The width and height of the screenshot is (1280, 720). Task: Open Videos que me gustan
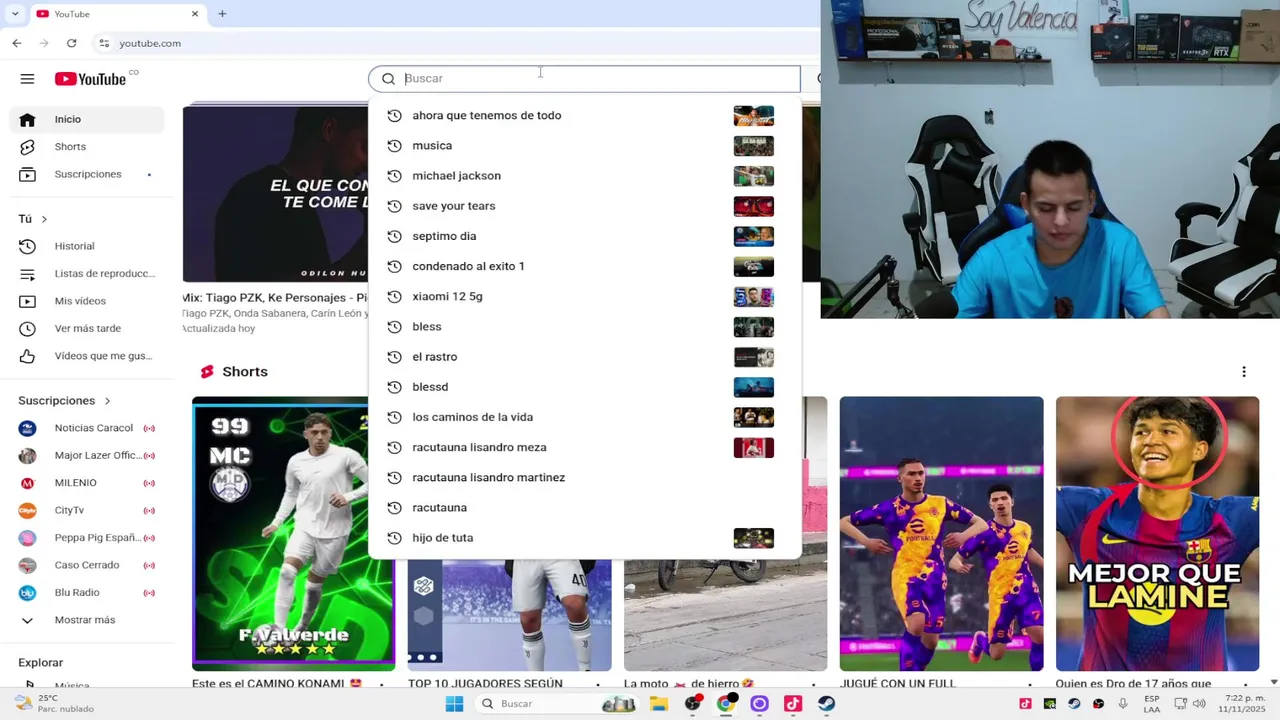88,356
